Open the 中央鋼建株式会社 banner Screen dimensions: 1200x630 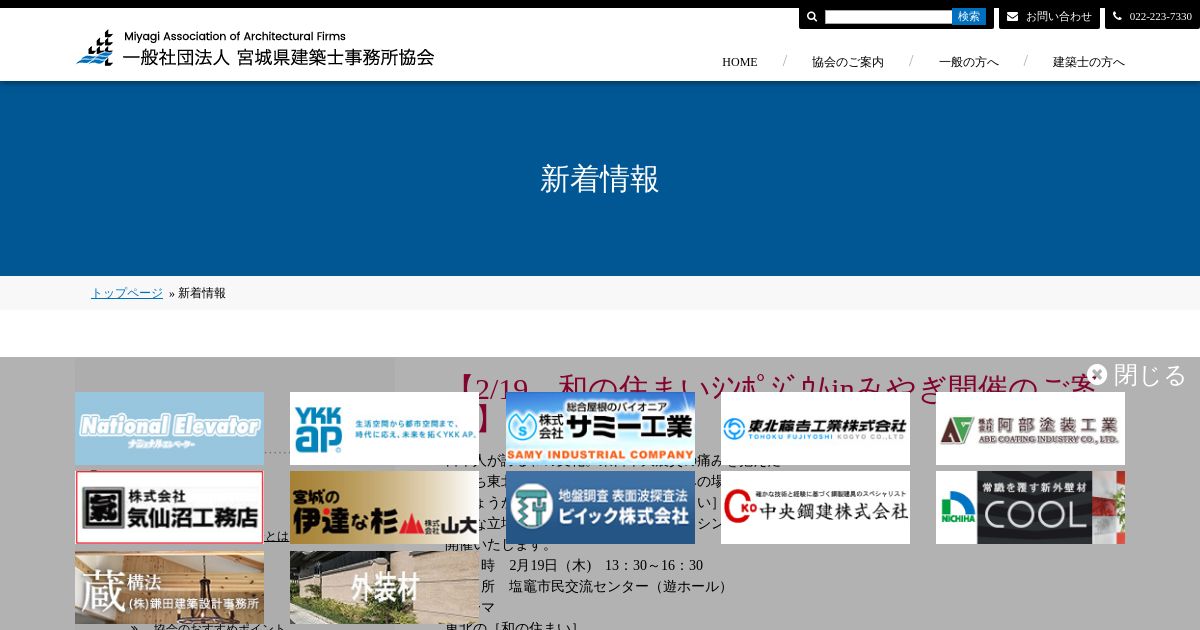815,507
